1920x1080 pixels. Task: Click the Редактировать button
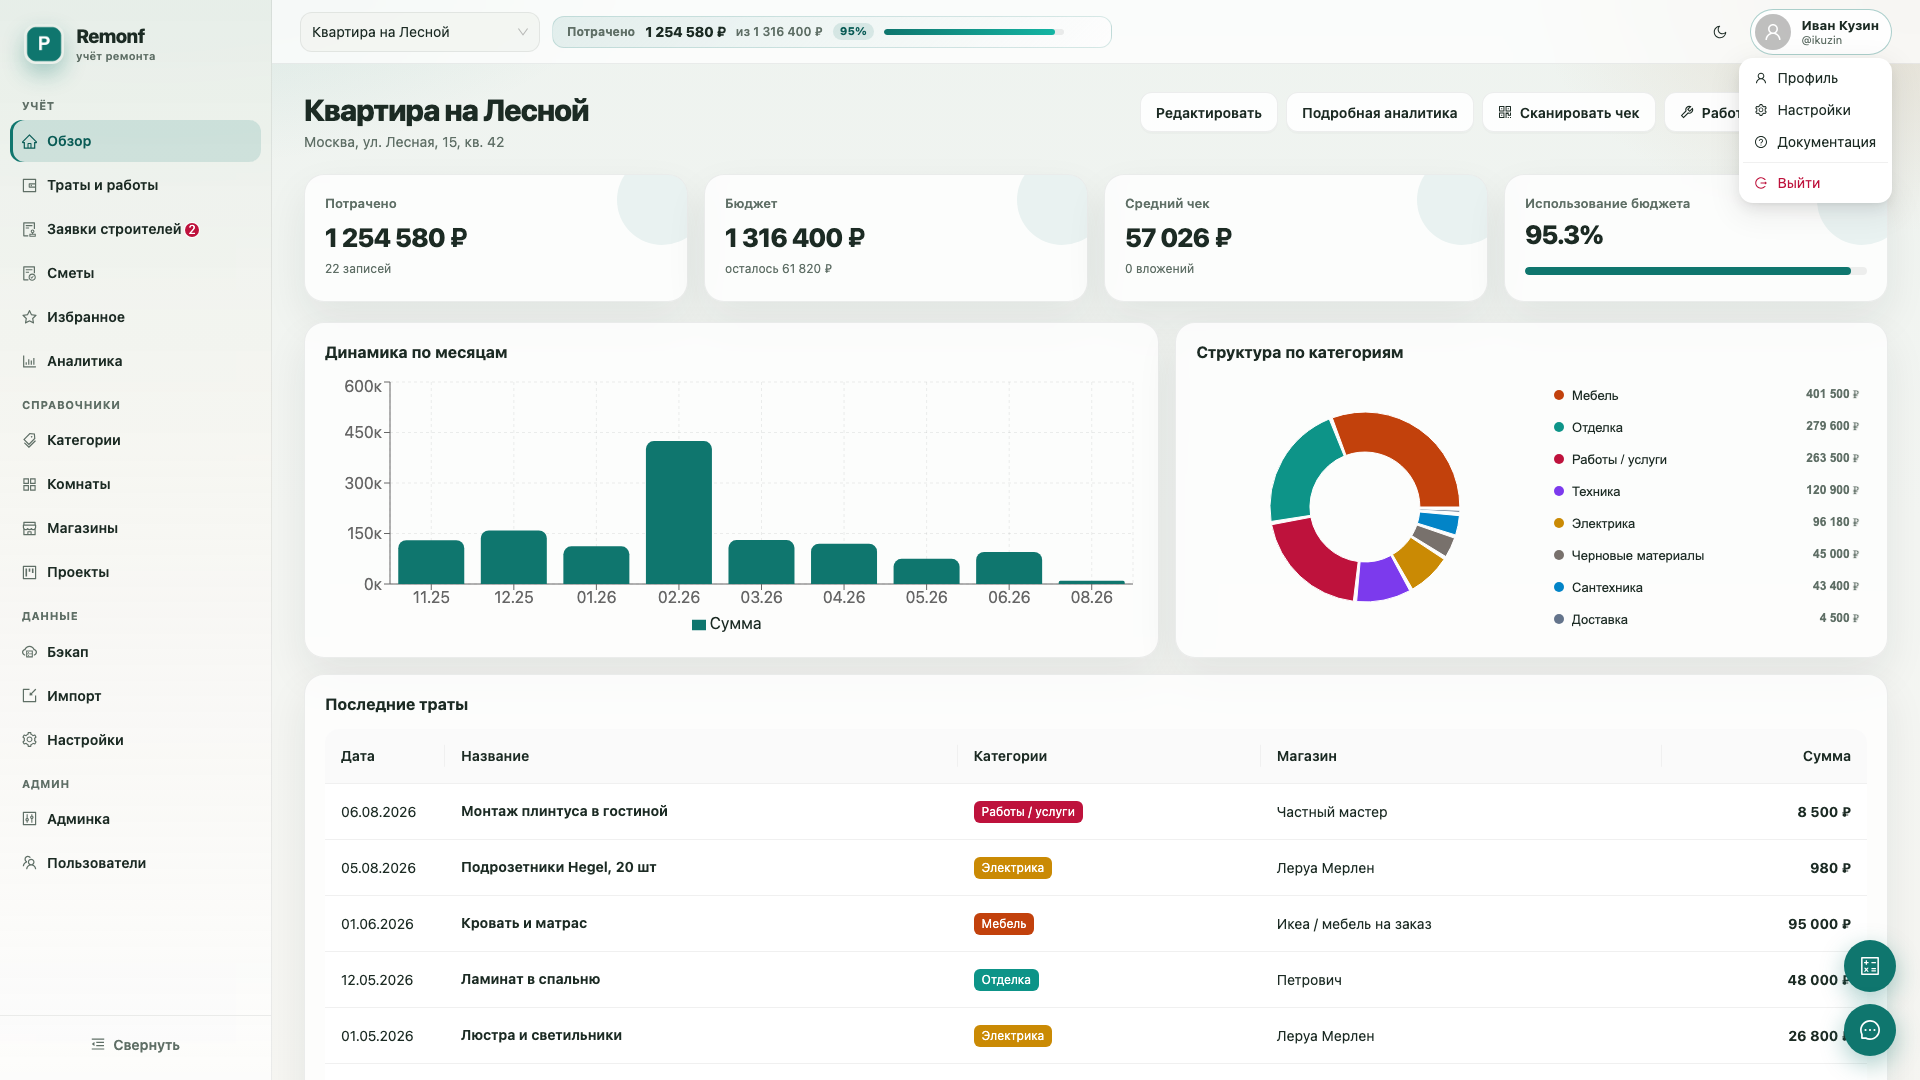tap(1208, 113)
